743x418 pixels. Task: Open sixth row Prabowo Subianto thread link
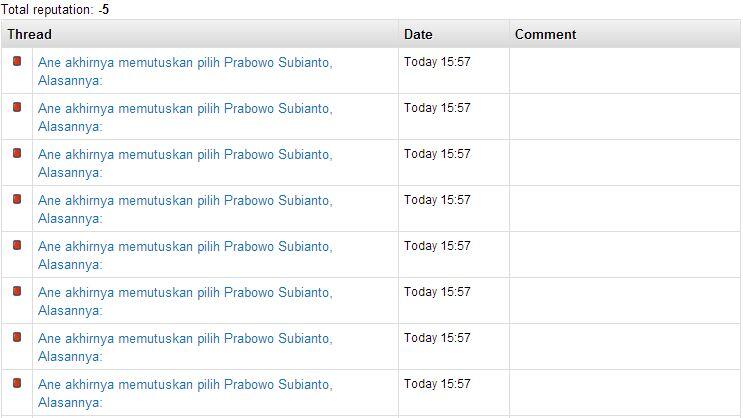pos(185,301)
